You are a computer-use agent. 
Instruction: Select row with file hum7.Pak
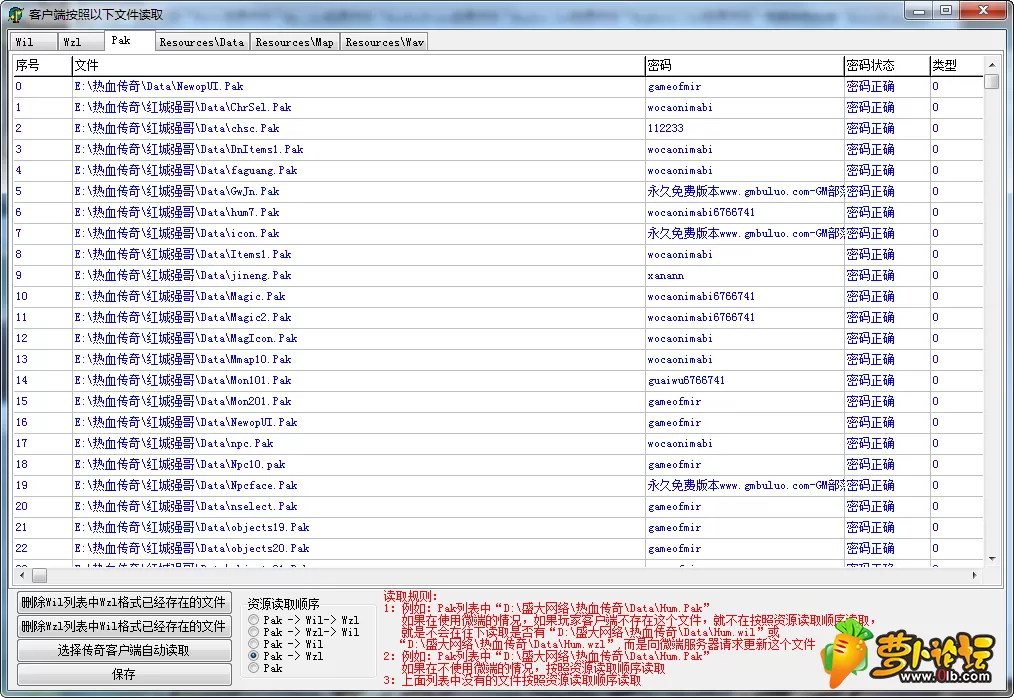tap(498, 212)
